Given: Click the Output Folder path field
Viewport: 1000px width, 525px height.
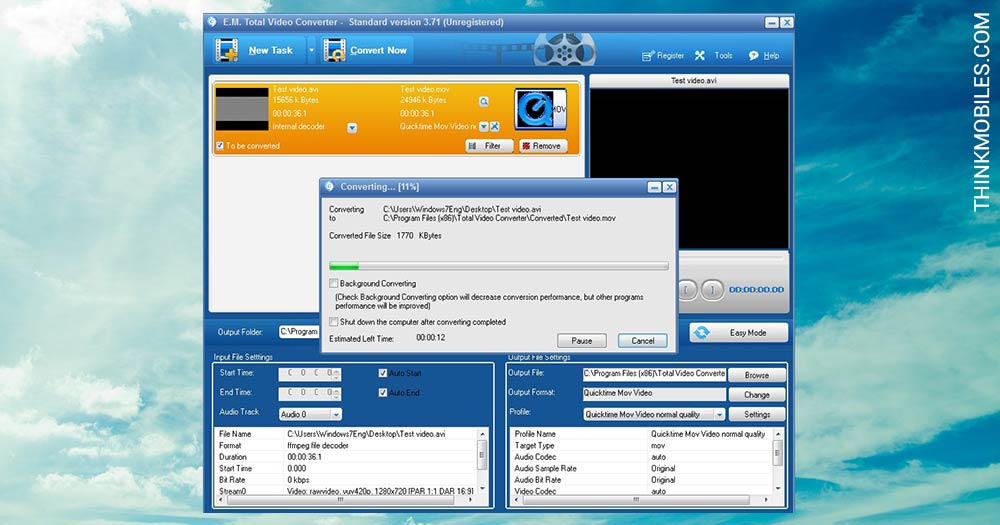Looking at the screenshot, I should 299,332.
